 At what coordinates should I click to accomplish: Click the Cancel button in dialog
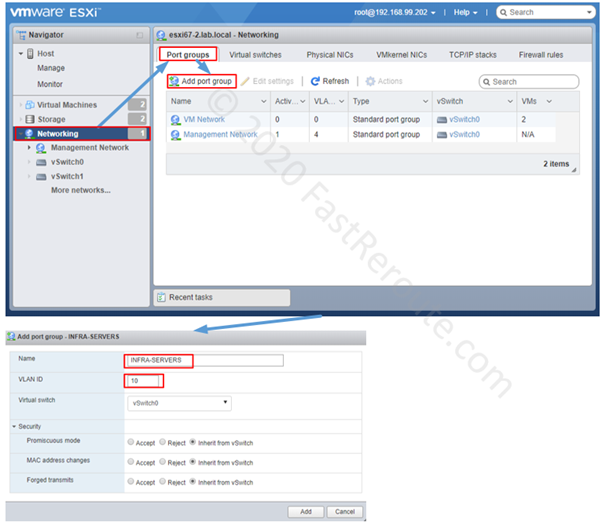coord(345,512)
